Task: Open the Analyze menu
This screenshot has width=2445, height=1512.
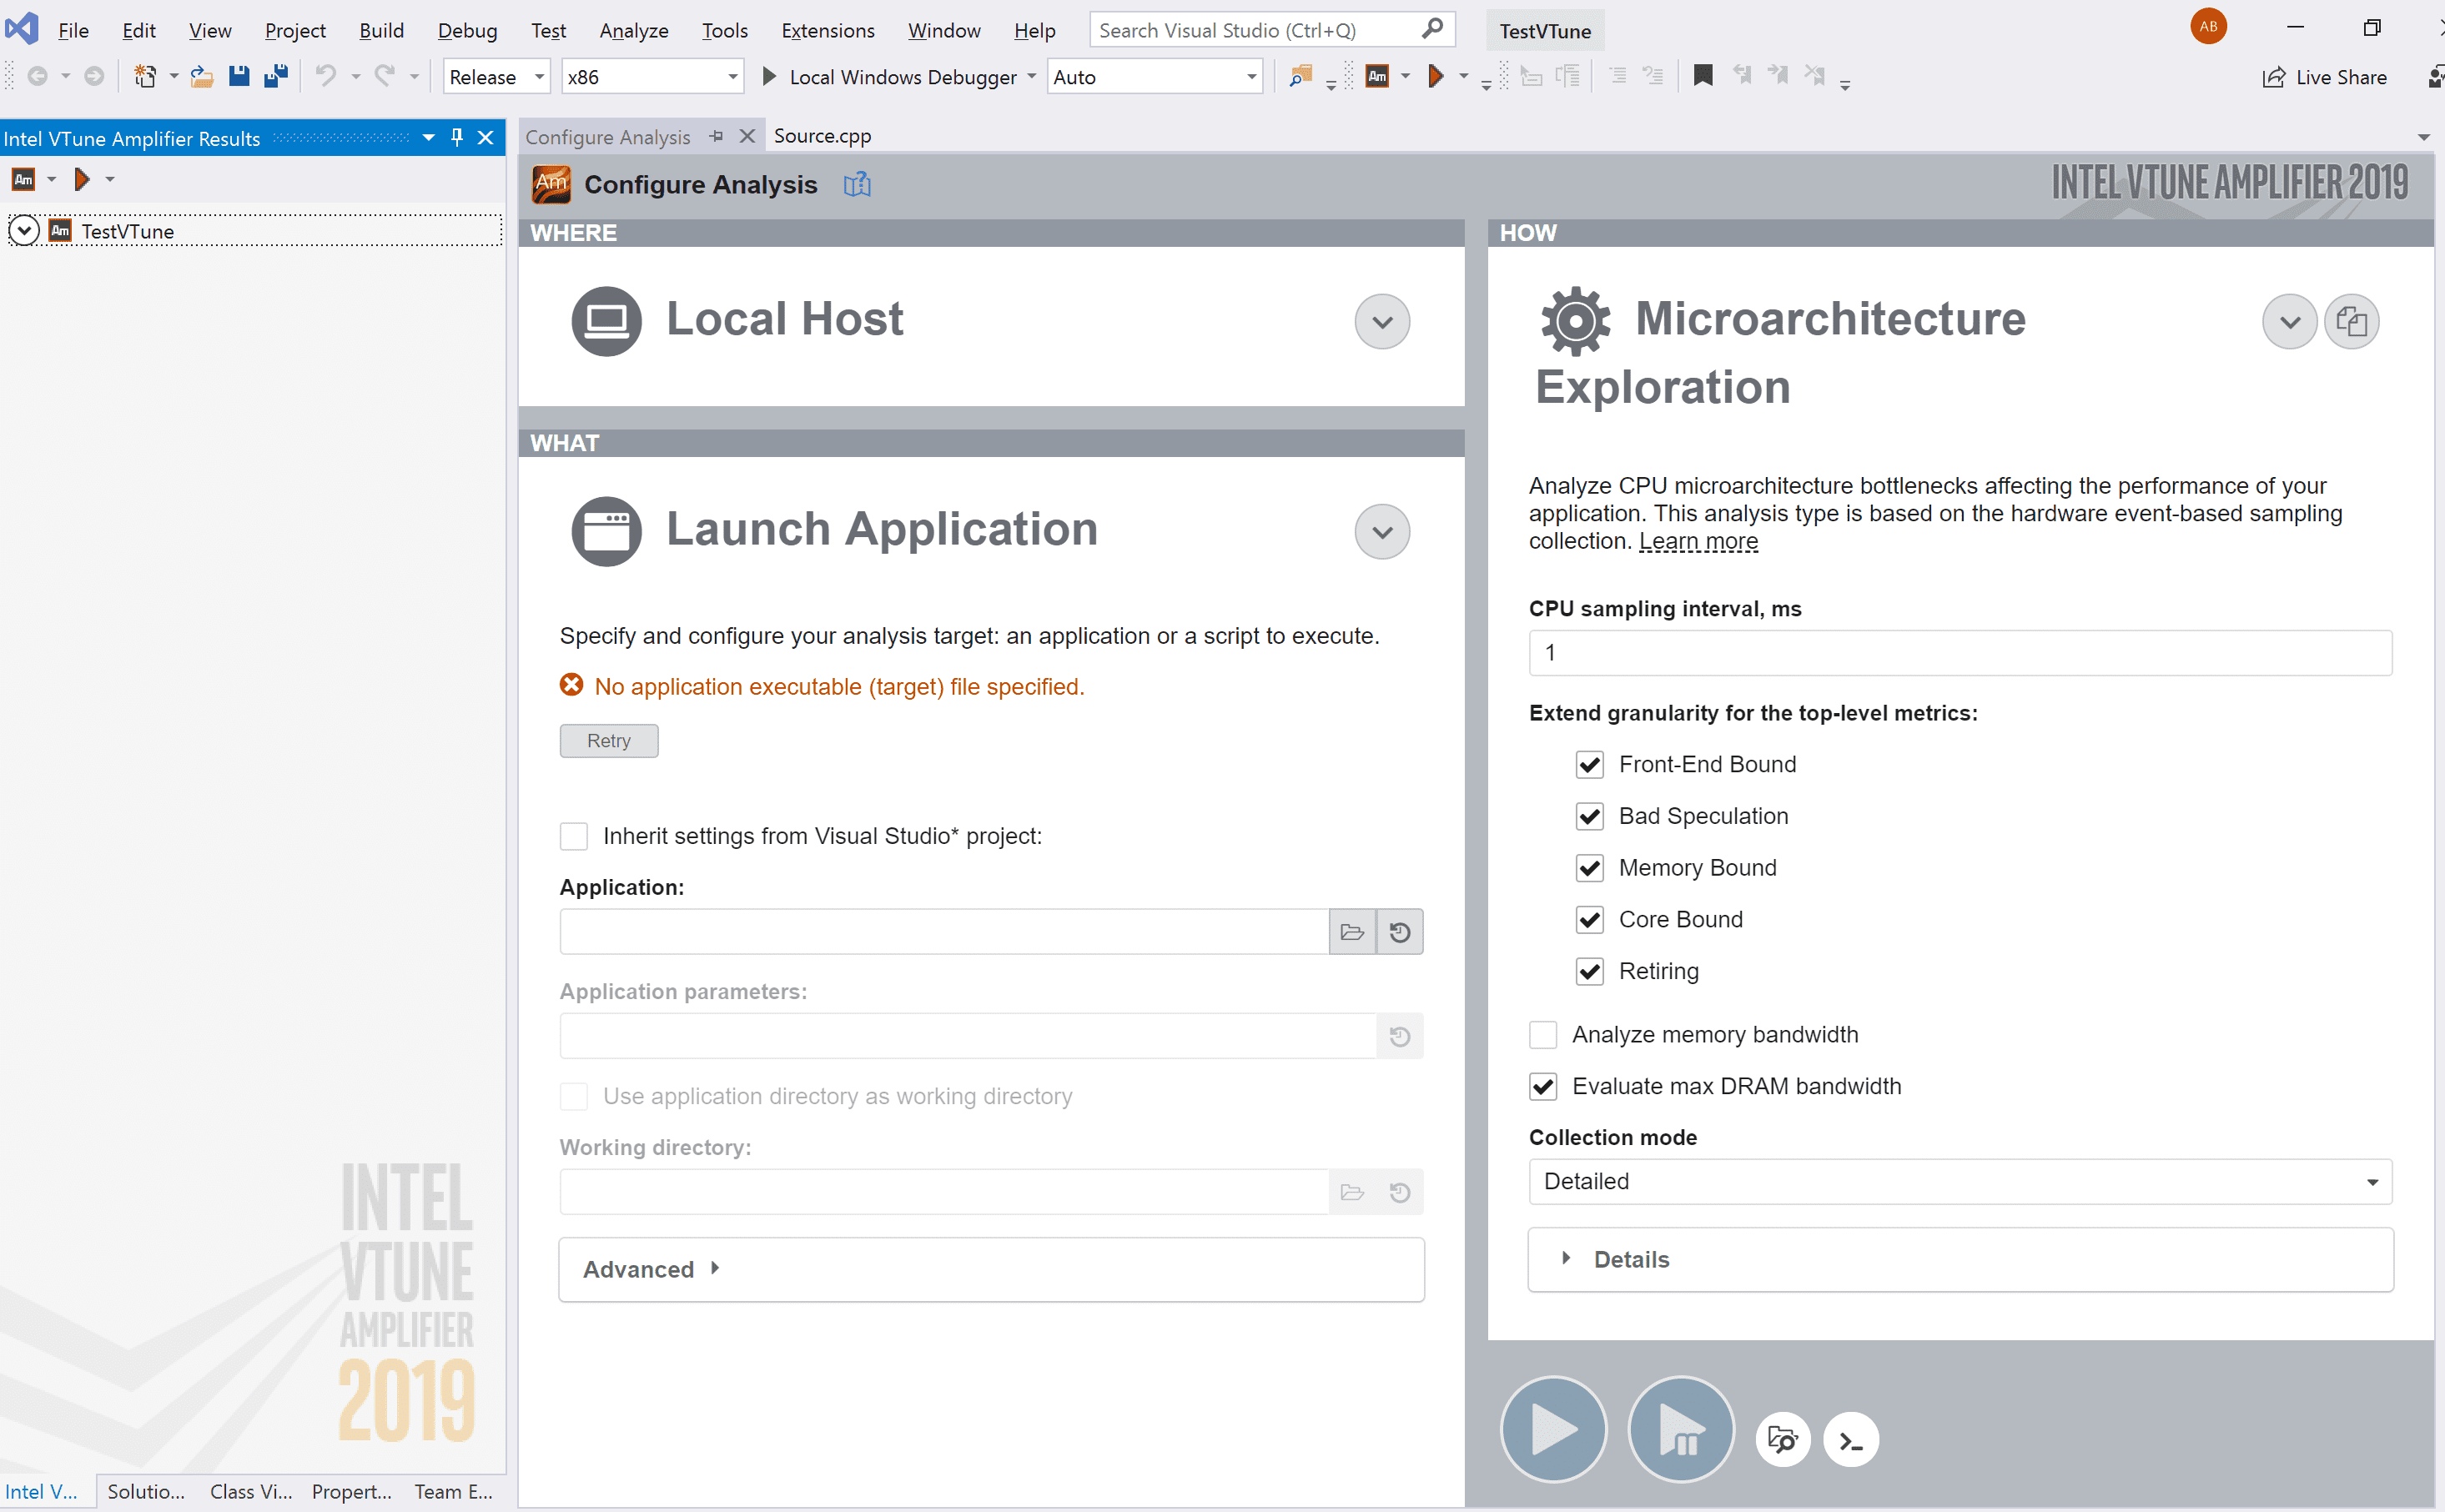Action: coord(634,30)
